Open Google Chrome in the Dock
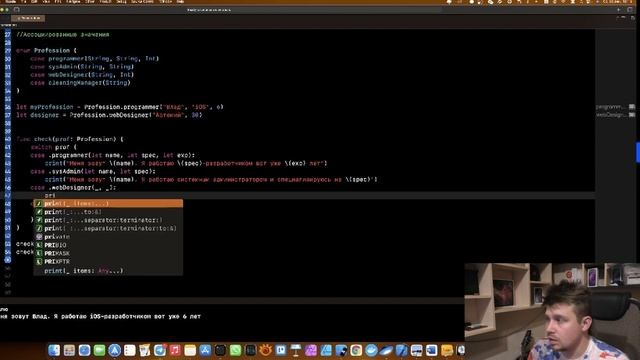Image resolution: width=640 pixels, height=360 pixels. click(356, 350)
